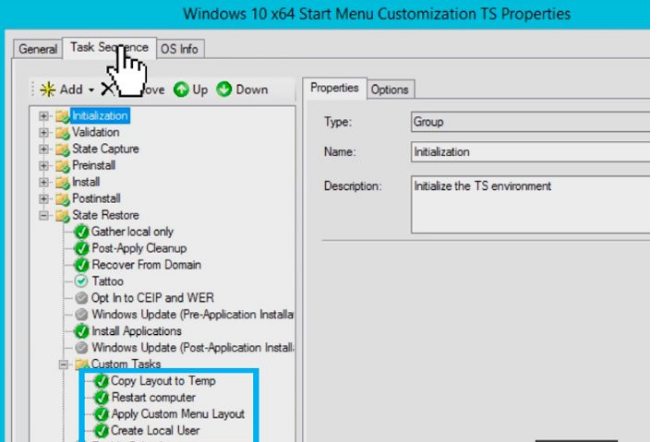Select the Postinstall tree item
The height and width of the screenshot is (442, 671).
(96, 199)
